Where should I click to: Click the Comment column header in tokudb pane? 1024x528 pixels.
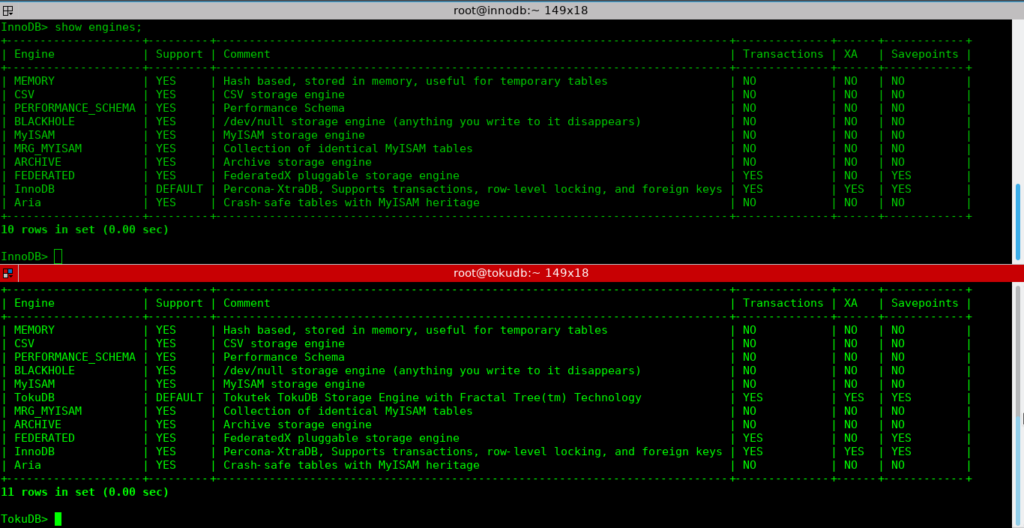click(x=247, y=303)
